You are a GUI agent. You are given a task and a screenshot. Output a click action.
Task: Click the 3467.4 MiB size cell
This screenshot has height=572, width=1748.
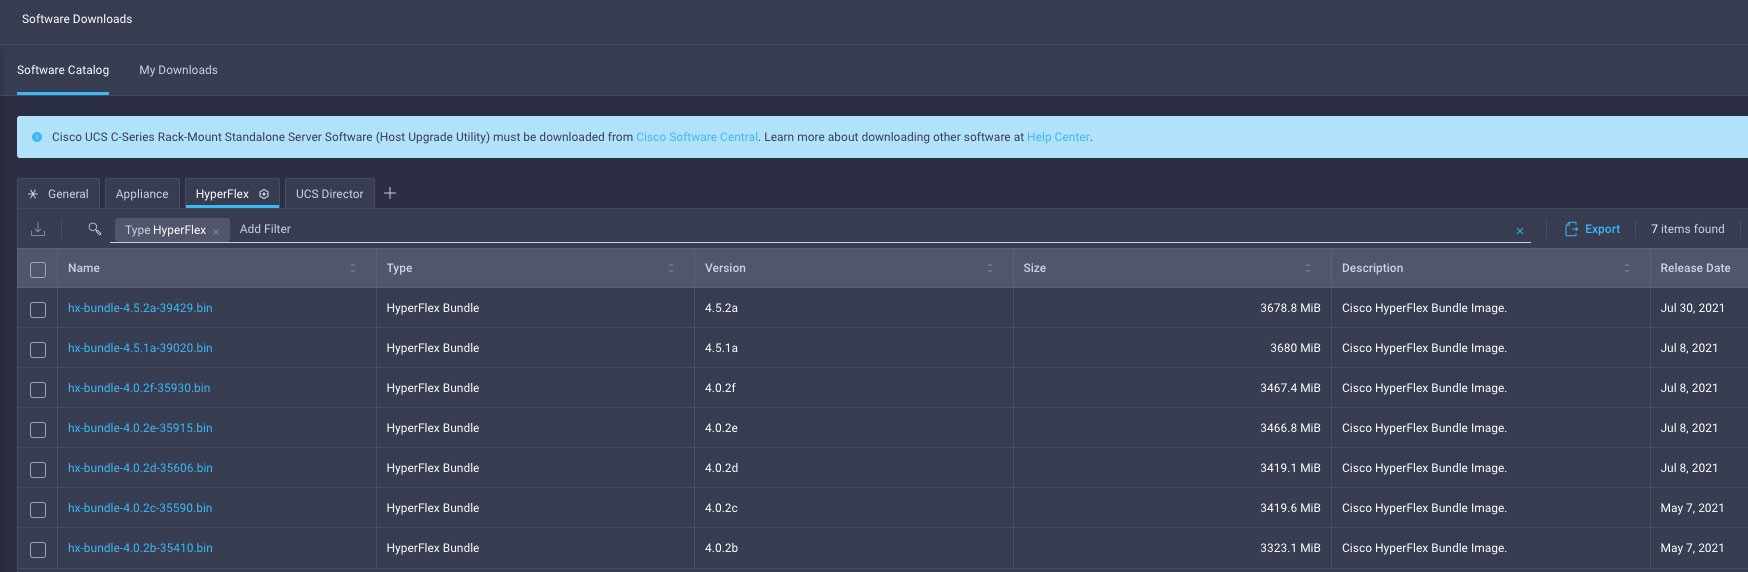point(1290,388)
